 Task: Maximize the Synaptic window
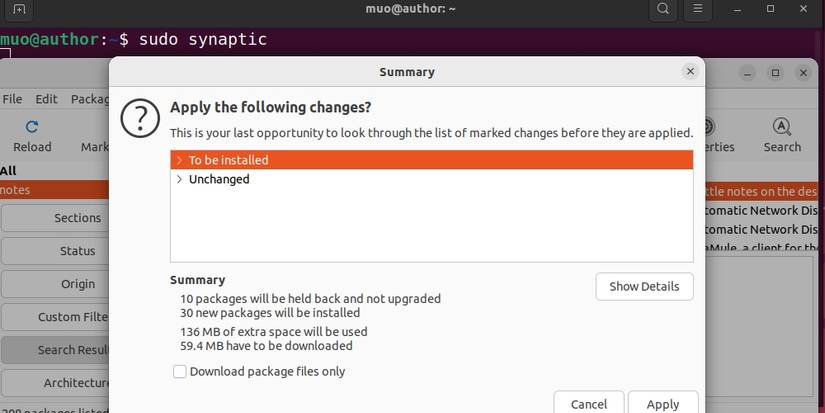[x=775, y=73]
